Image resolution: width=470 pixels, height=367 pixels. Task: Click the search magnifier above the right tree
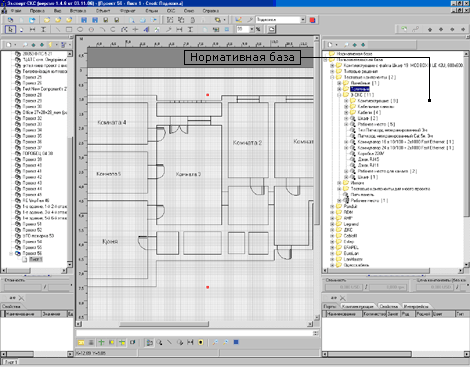(347, 45)
